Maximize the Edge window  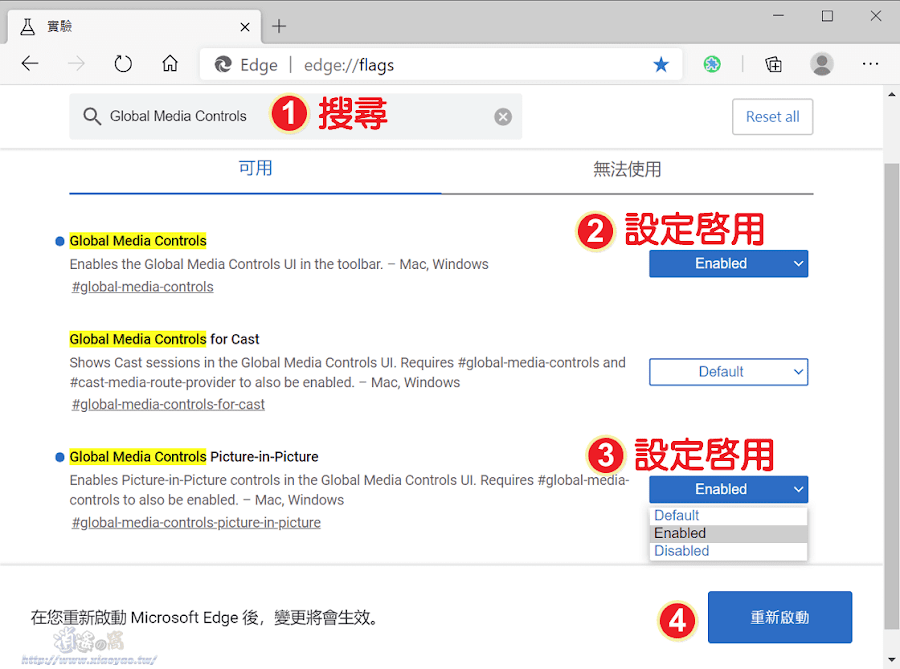pos(827,15)
